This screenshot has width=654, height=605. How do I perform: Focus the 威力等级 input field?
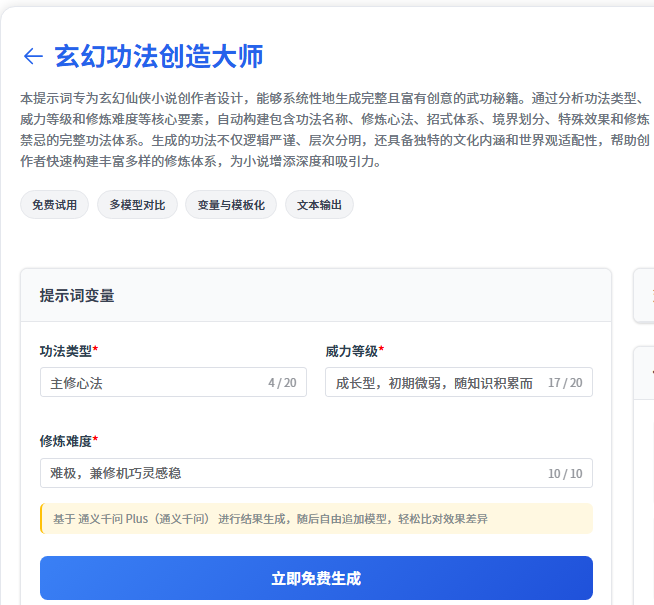click(x=435, y=382)
